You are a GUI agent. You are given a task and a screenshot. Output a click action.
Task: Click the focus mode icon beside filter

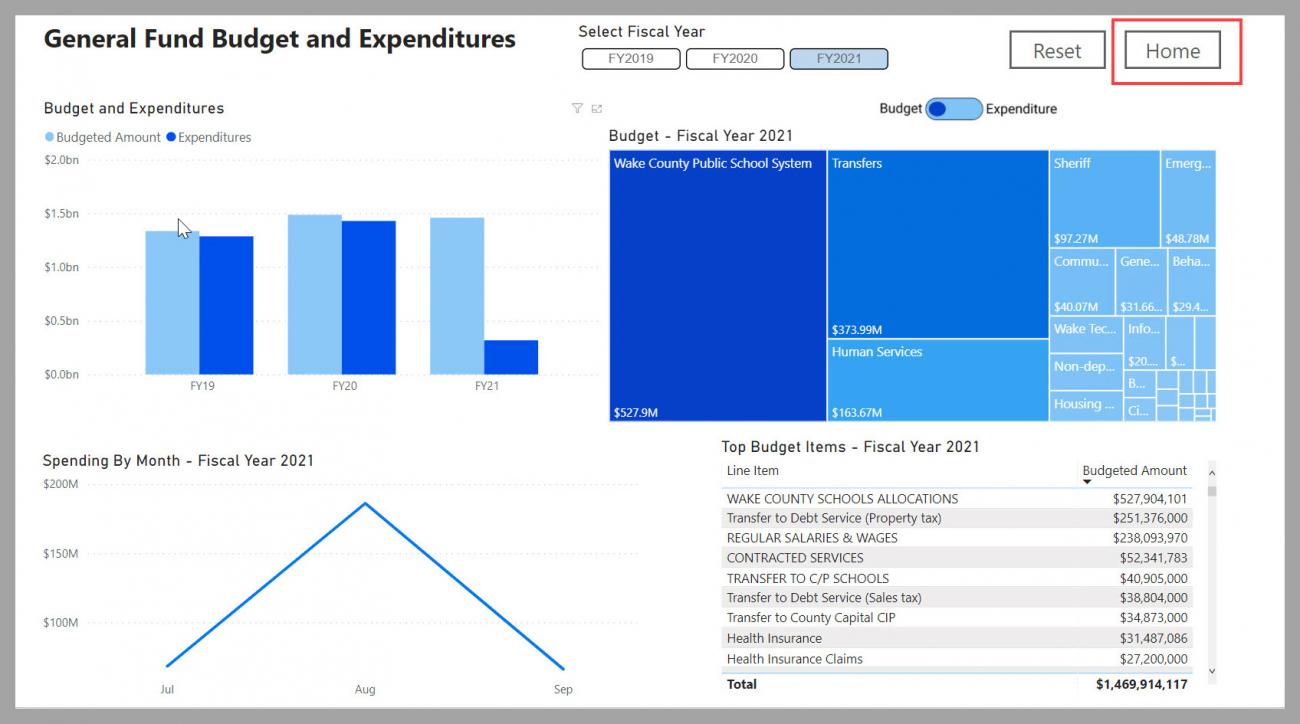click(x=597, y=108)
